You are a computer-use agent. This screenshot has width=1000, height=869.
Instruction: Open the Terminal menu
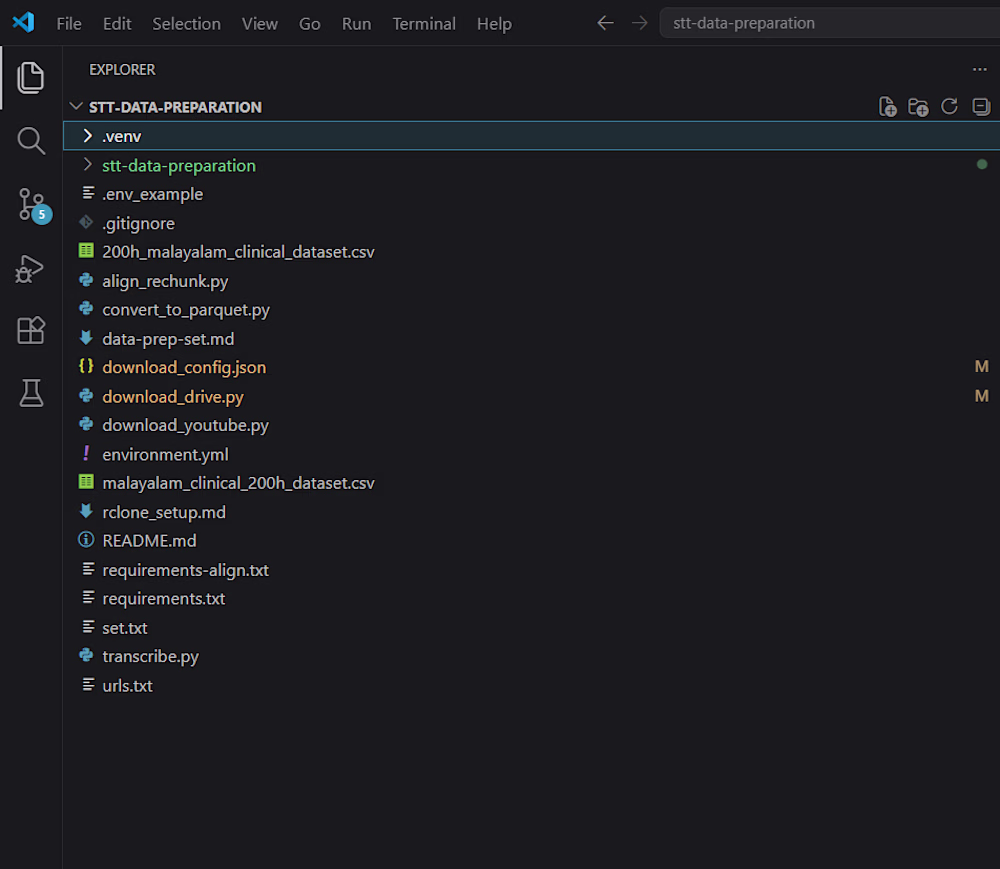coord(423,24)
